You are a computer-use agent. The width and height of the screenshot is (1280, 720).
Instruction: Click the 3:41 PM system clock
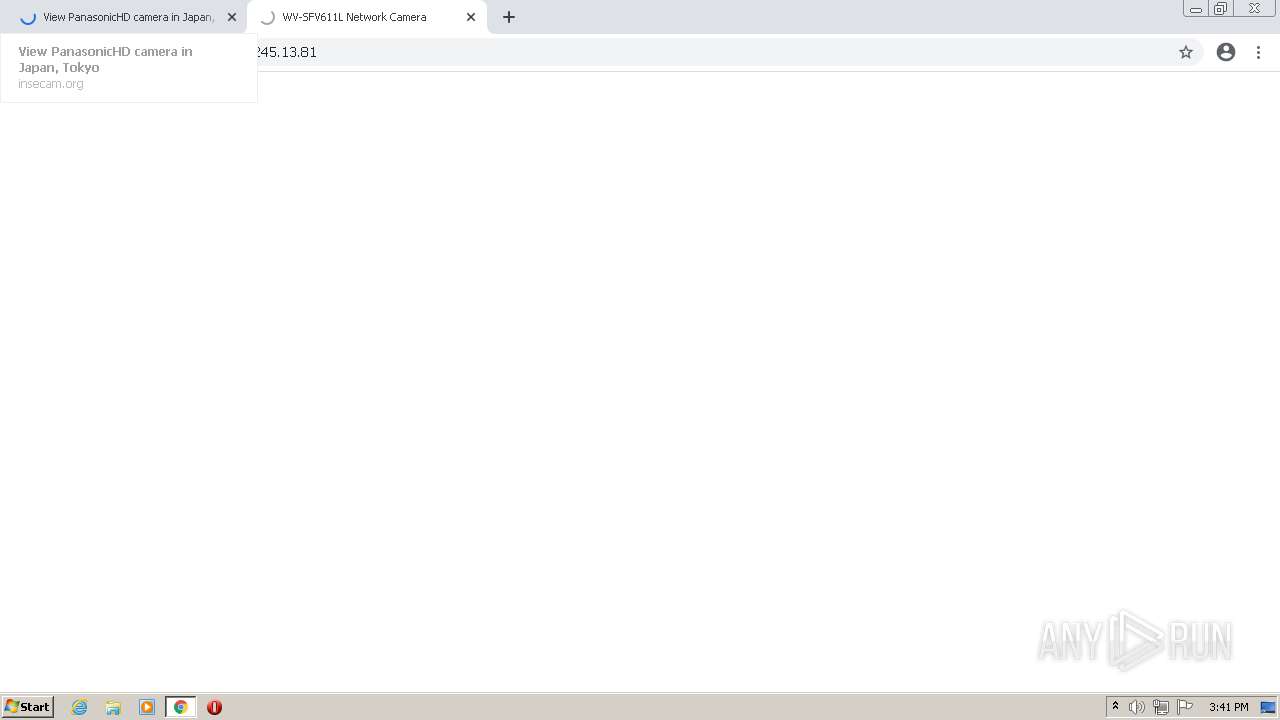pyautogui.click(x=1229, y=707)
